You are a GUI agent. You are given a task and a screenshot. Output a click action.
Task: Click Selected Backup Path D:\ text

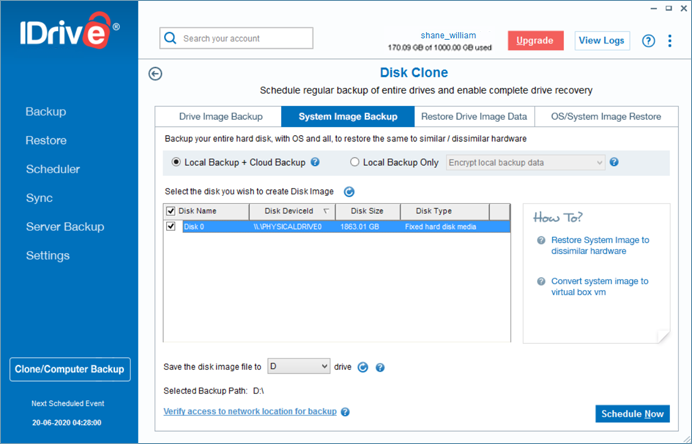tap(214, 391)
